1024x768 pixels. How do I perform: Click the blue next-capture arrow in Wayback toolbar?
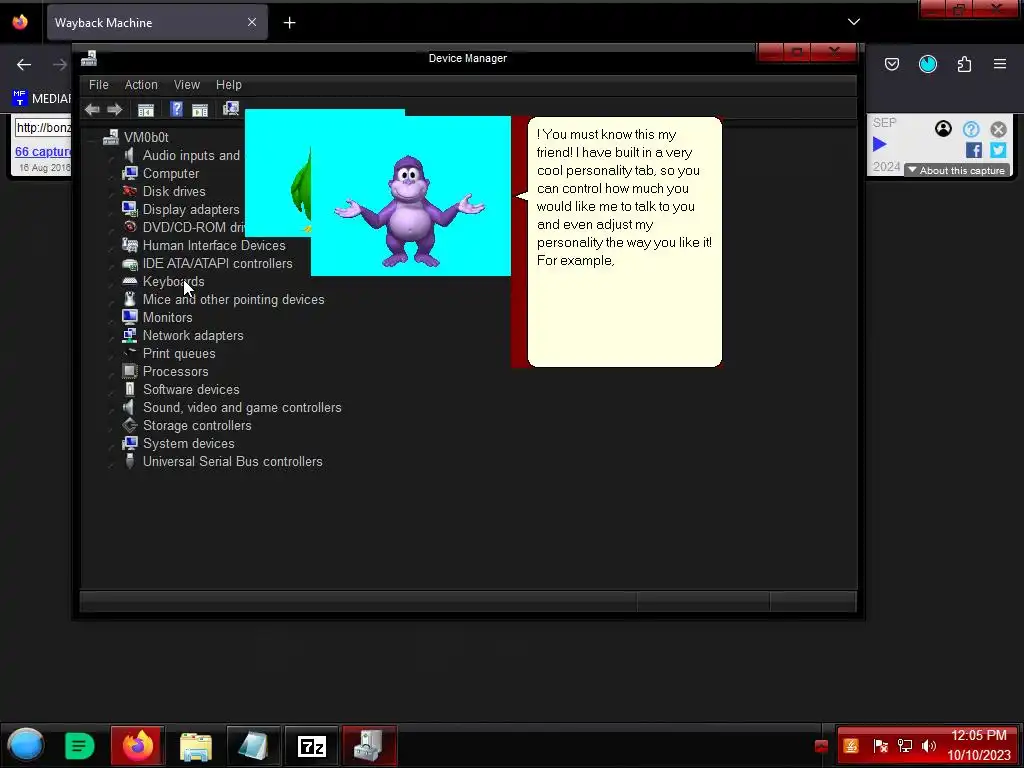[x=879, y=144]
